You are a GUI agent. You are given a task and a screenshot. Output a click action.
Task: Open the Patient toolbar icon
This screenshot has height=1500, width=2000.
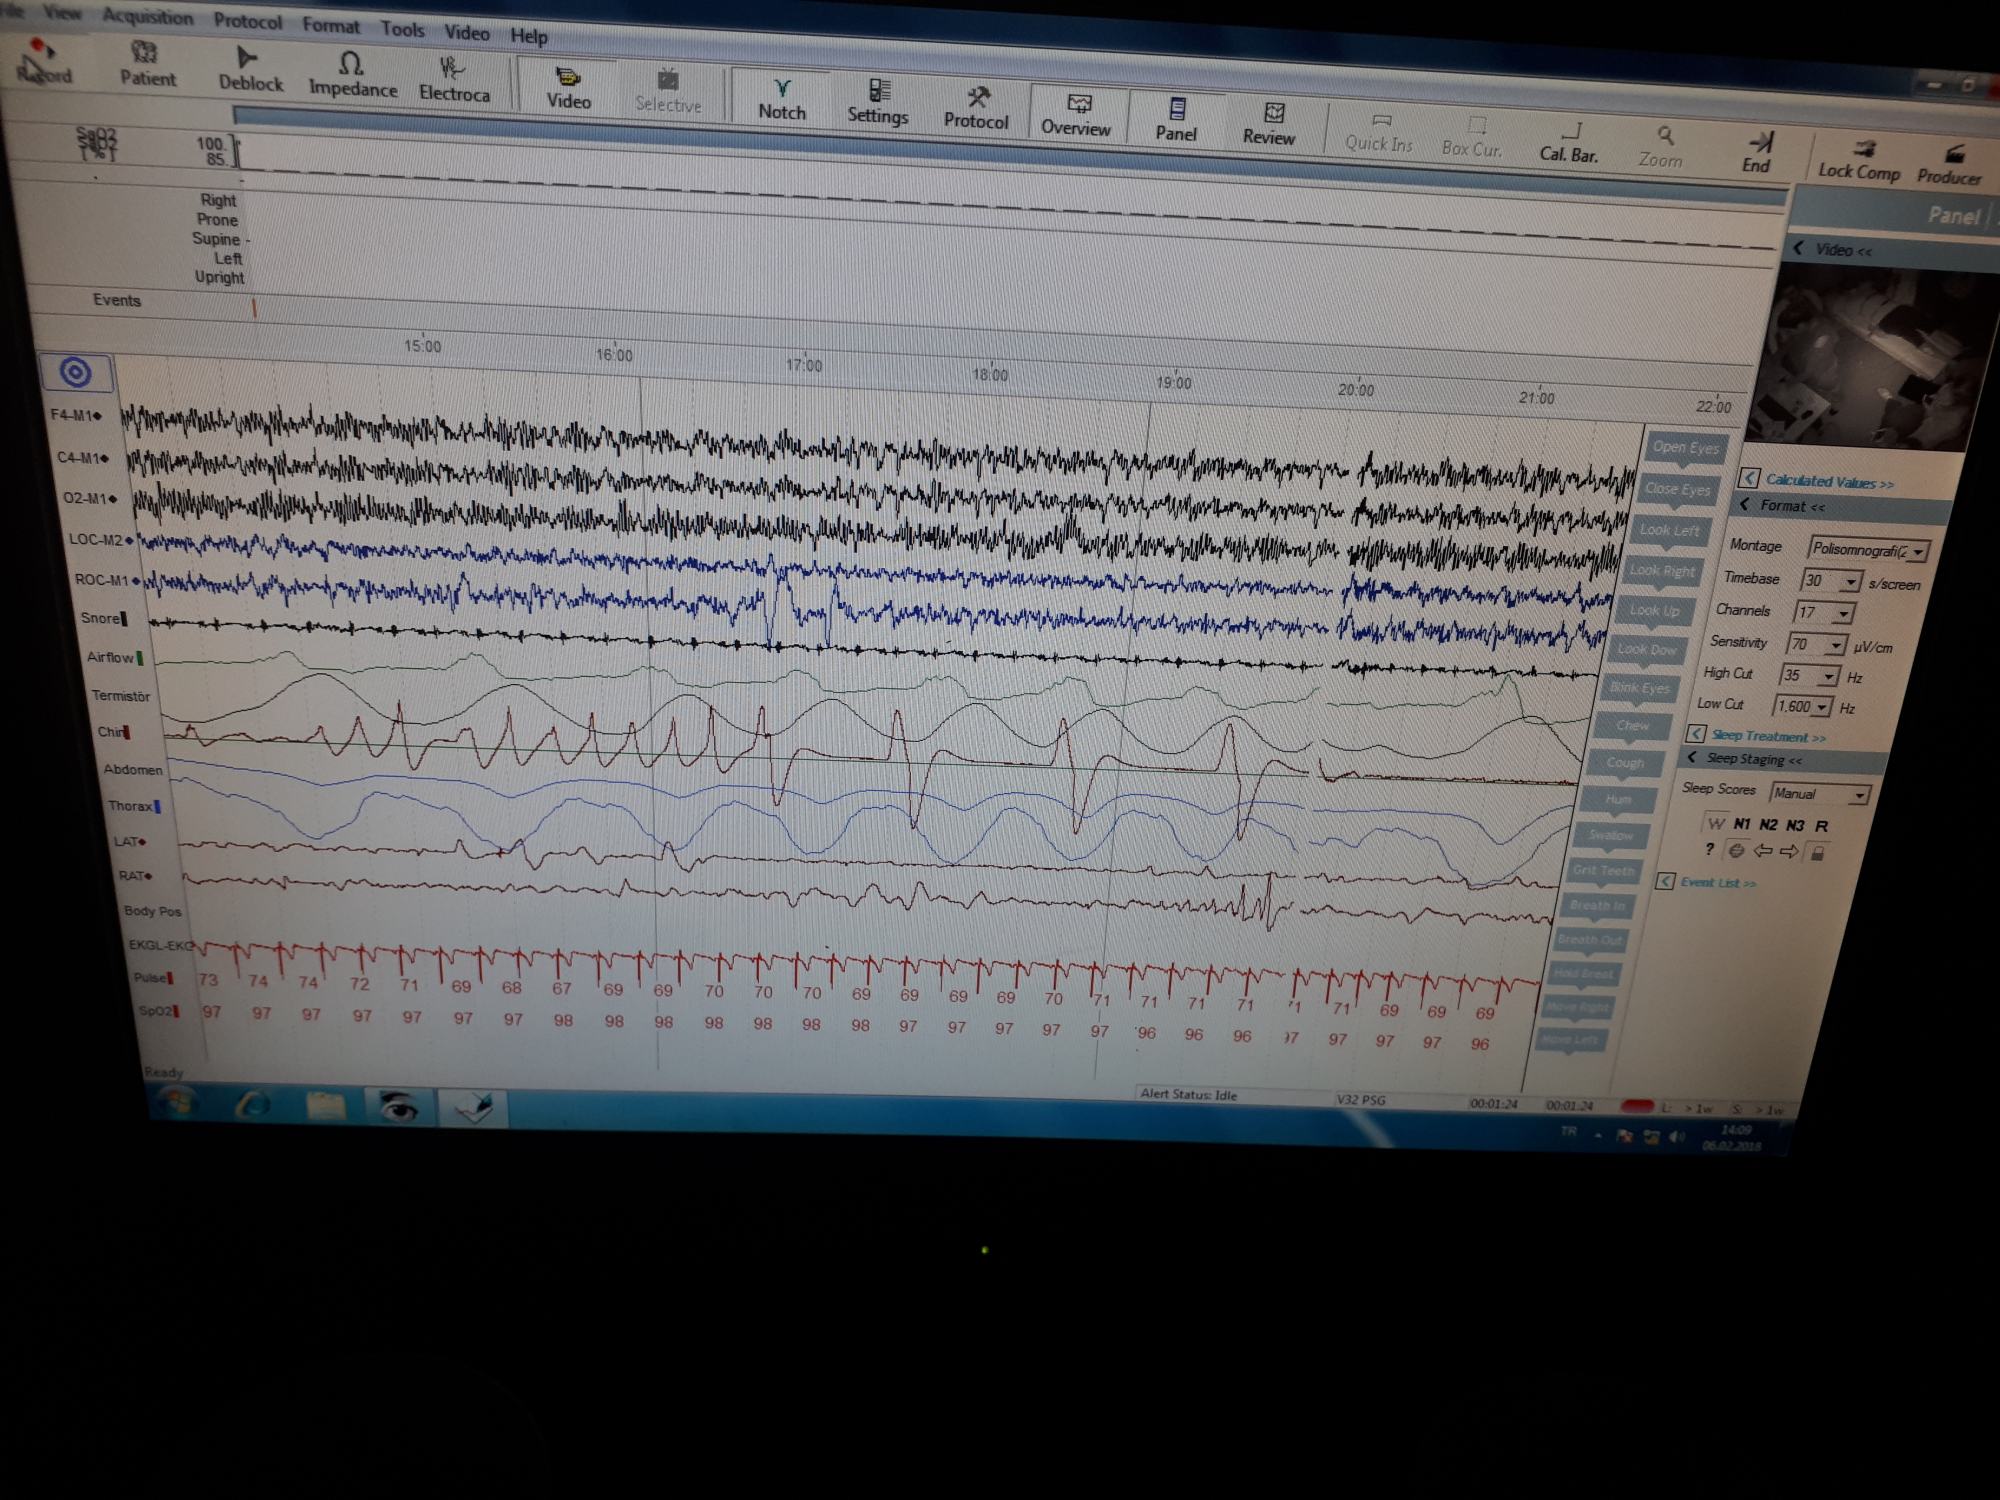point(147,63)
